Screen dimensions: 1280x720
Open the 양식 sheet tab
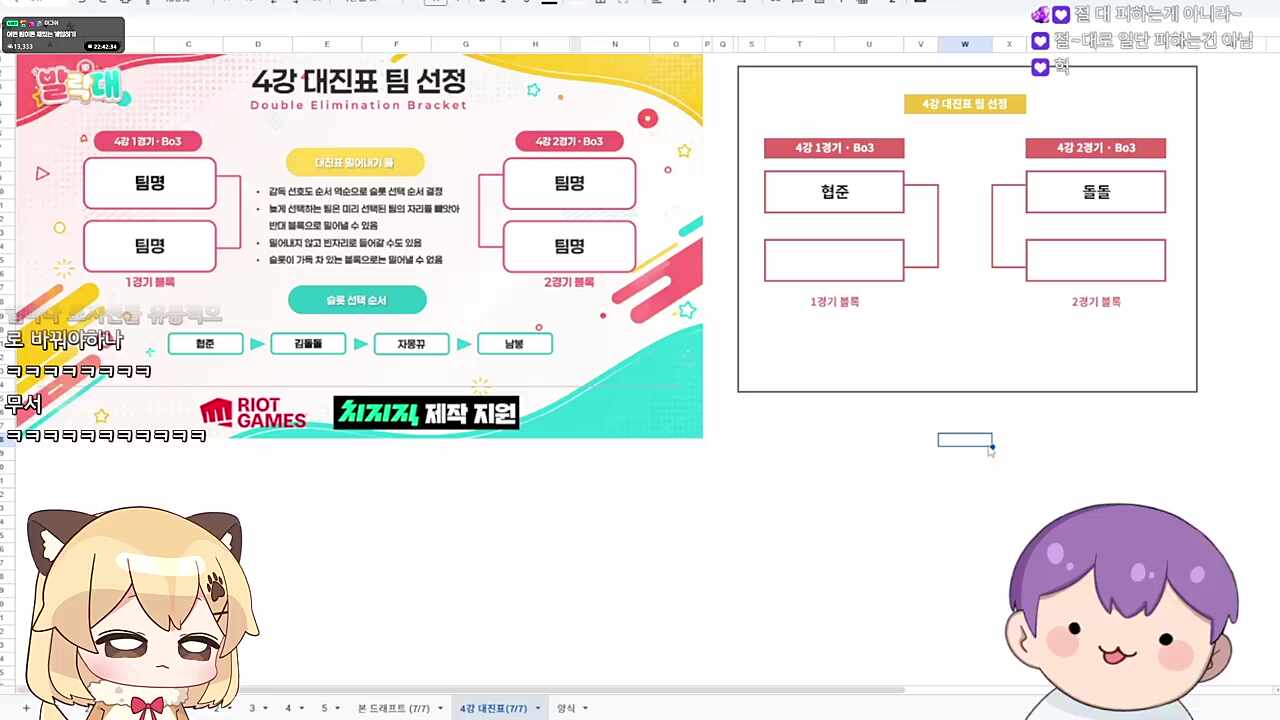[x=566, y=708]
